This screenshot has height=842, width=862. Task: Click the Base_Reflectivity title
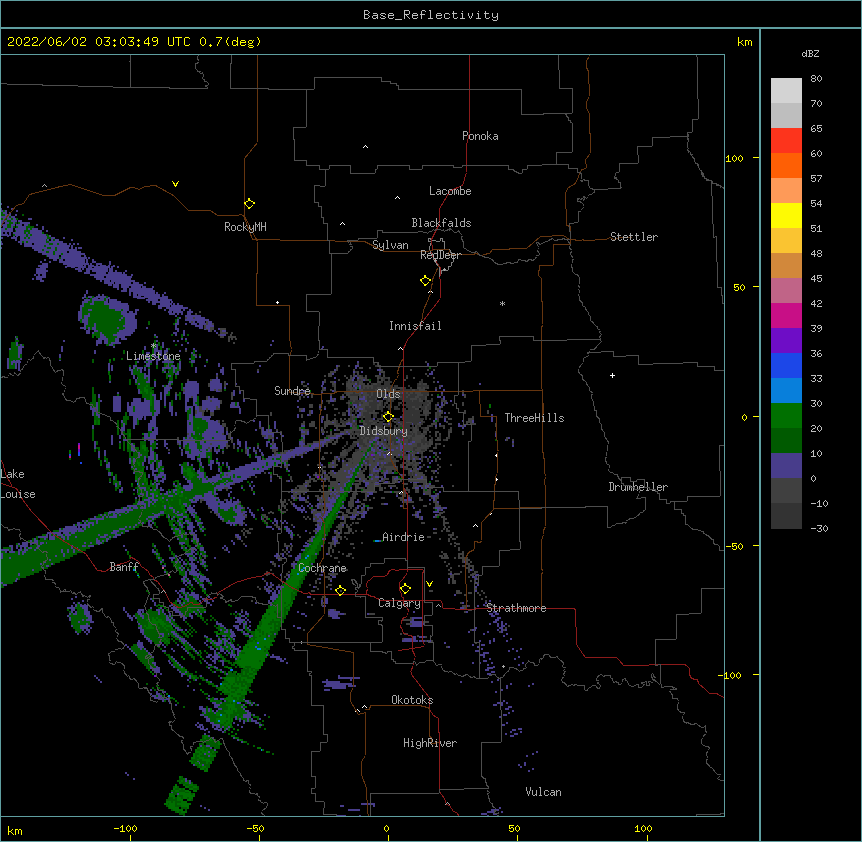(431, 15)
